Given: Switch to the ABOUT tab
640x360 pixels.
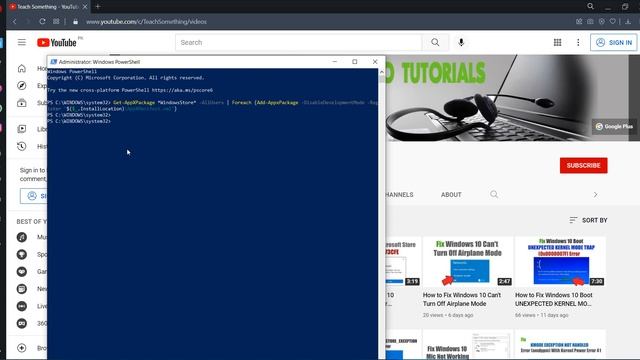Looking at the screenshot, I should pyautogui.click(x=451, y=195).
